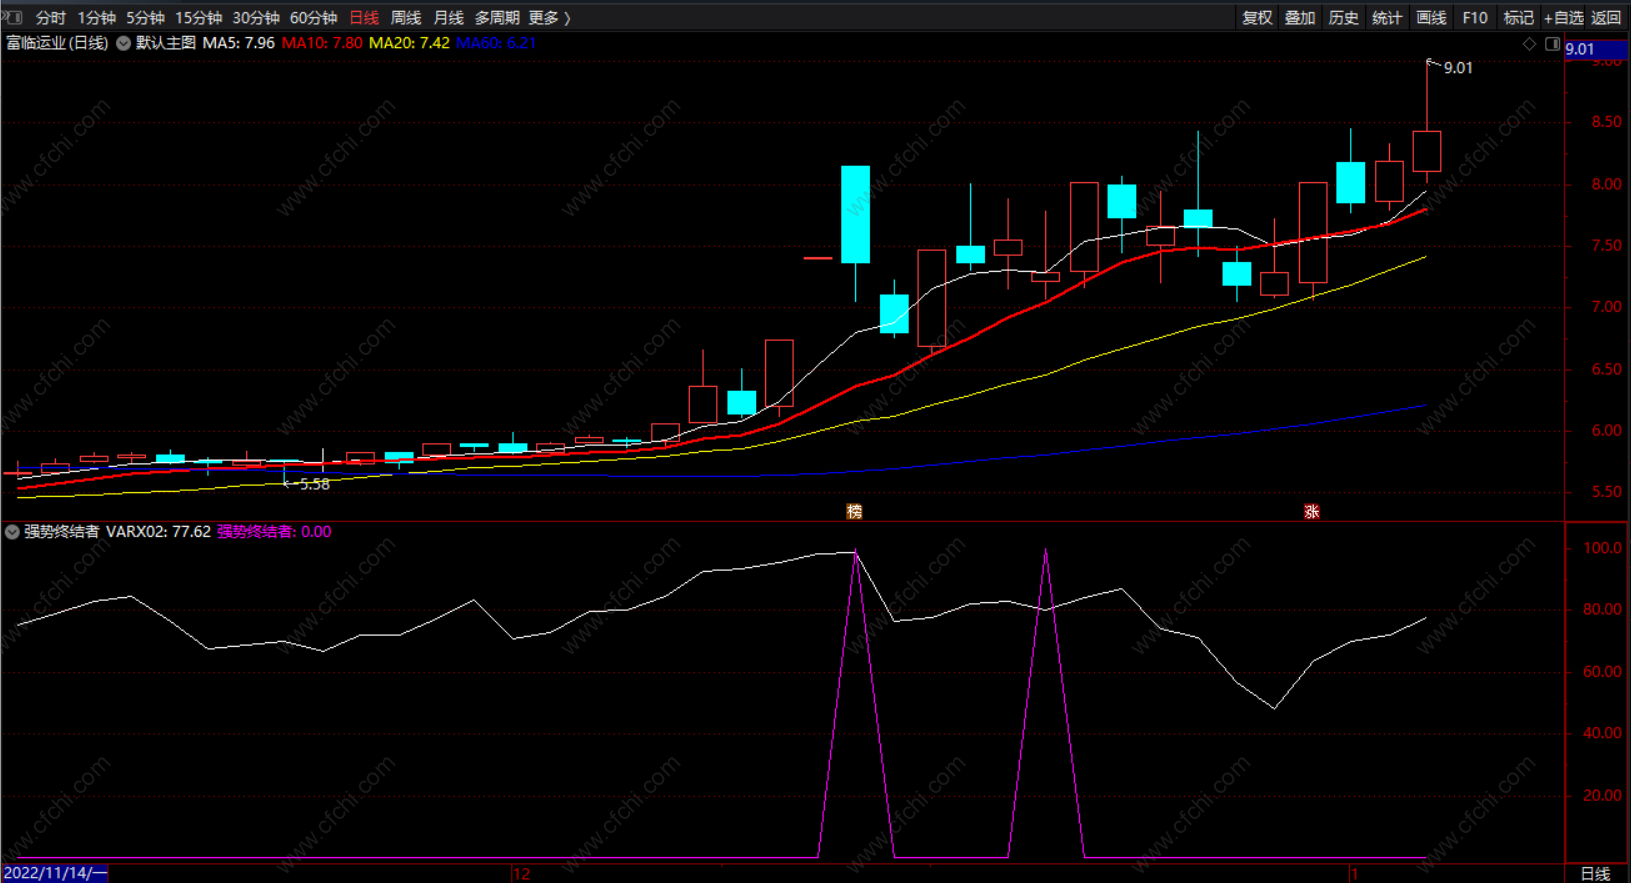Switch to 60分钟 period
Viewport: 1631px width, 883px height.
click(313, 17)
